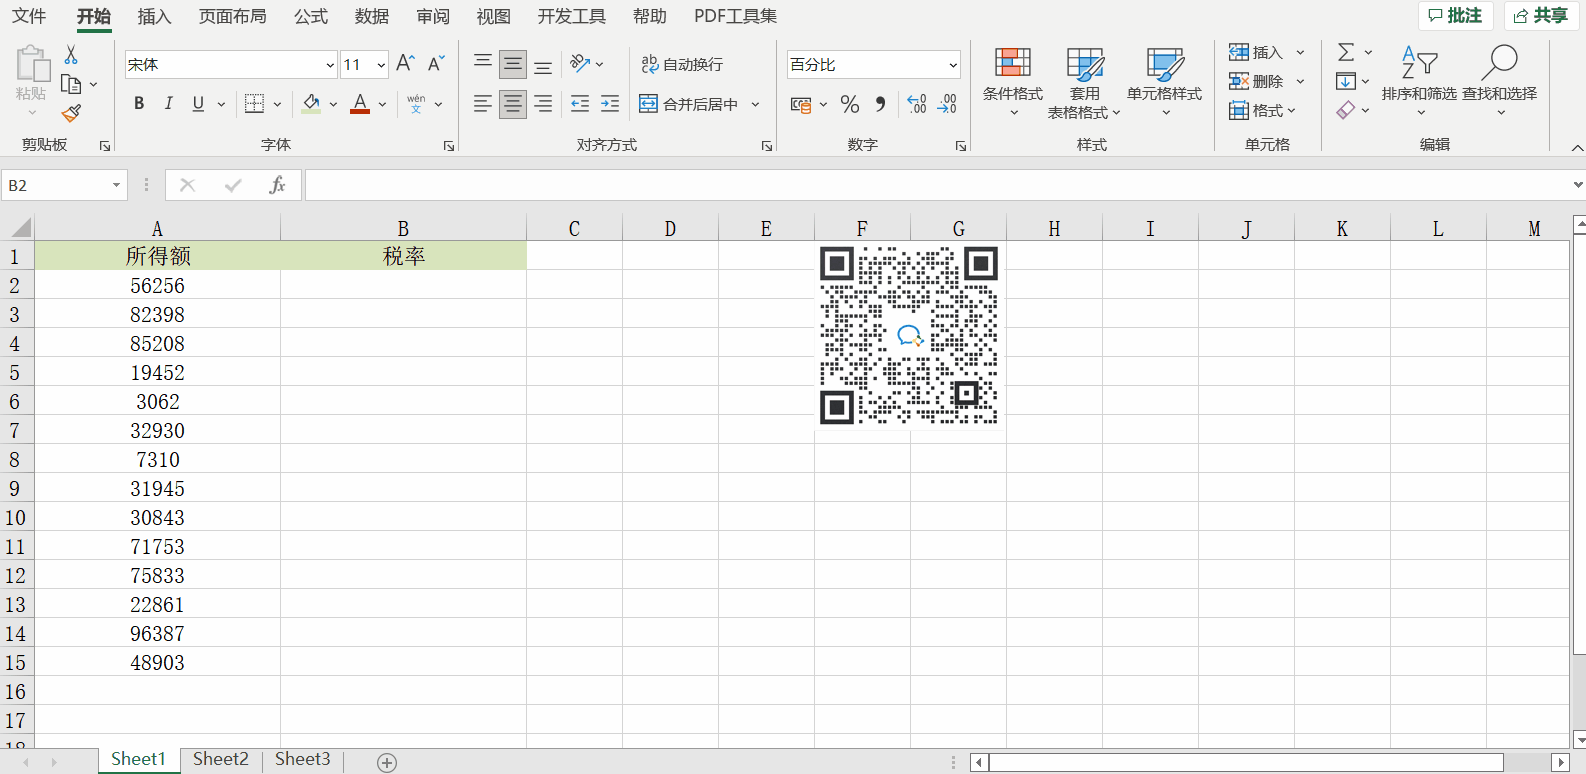This screenshot has width=1586, height=774.
Task: Open the 文件 File menu
Action: 29,16
